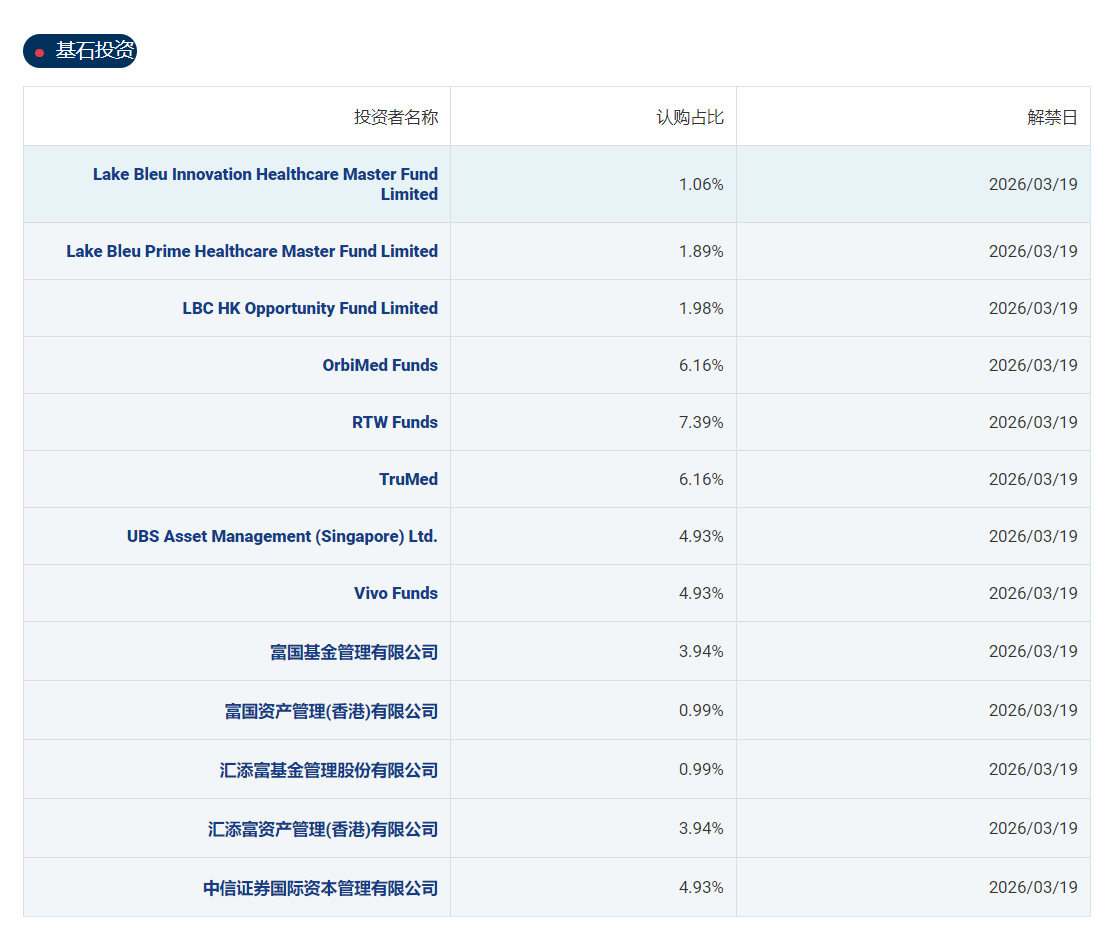Open 富国资产管理(香港)有限公司 link
Viewport: 1116px width, 939px height.
point(331,711)
